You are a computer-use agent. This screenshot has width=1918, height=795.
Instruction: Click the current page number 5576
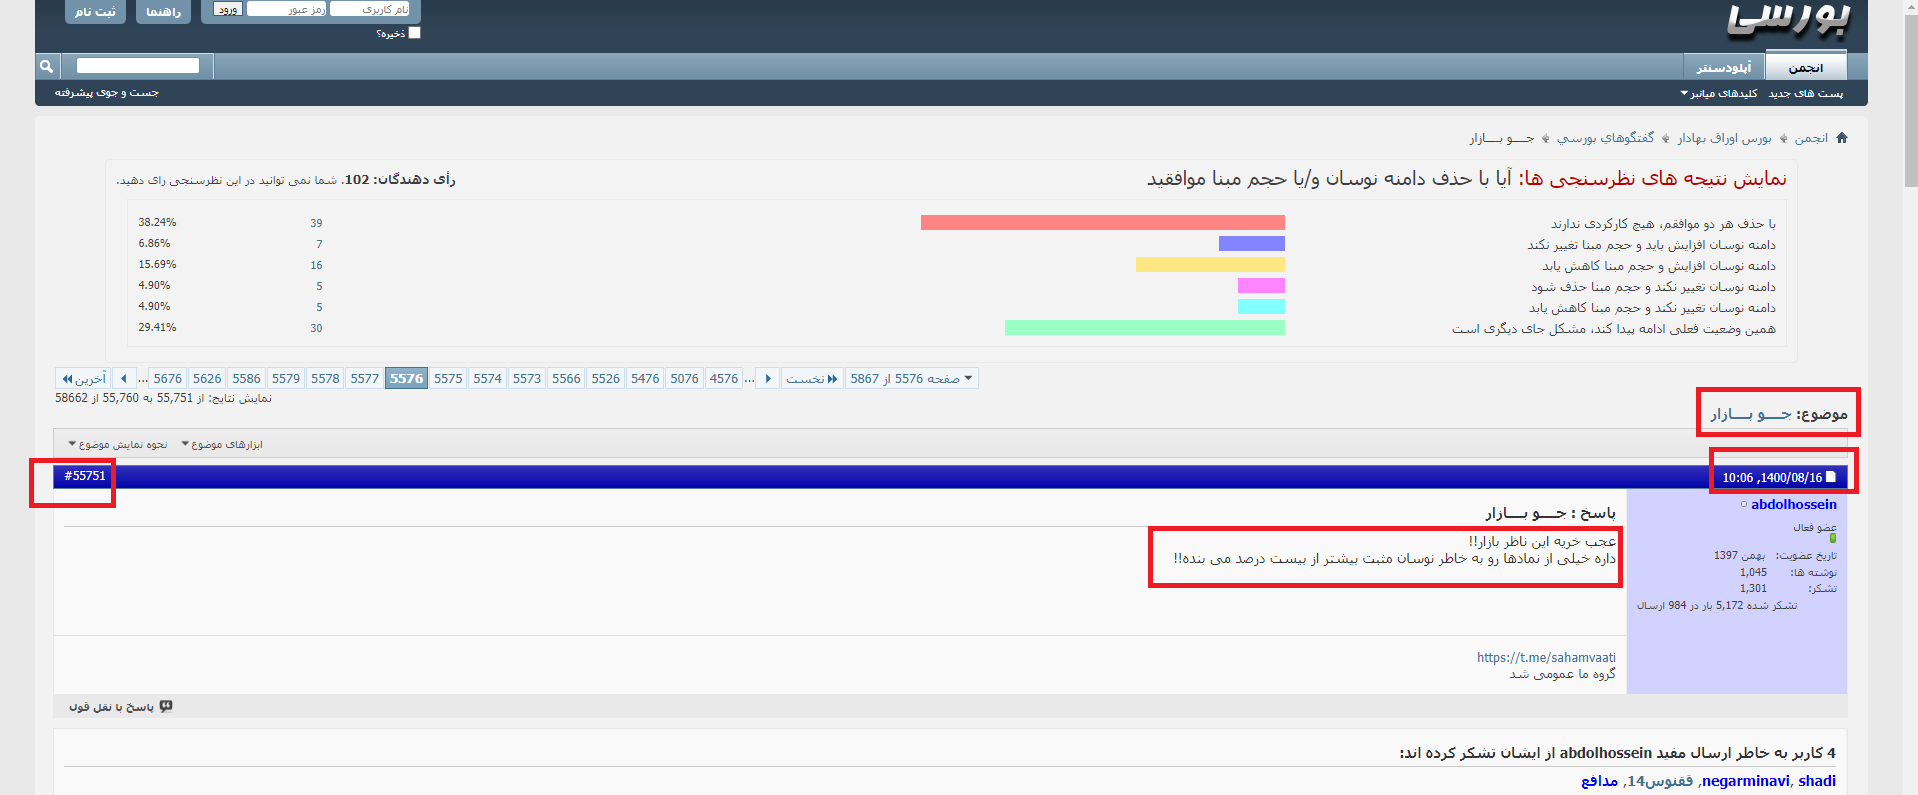pos(406,378)
